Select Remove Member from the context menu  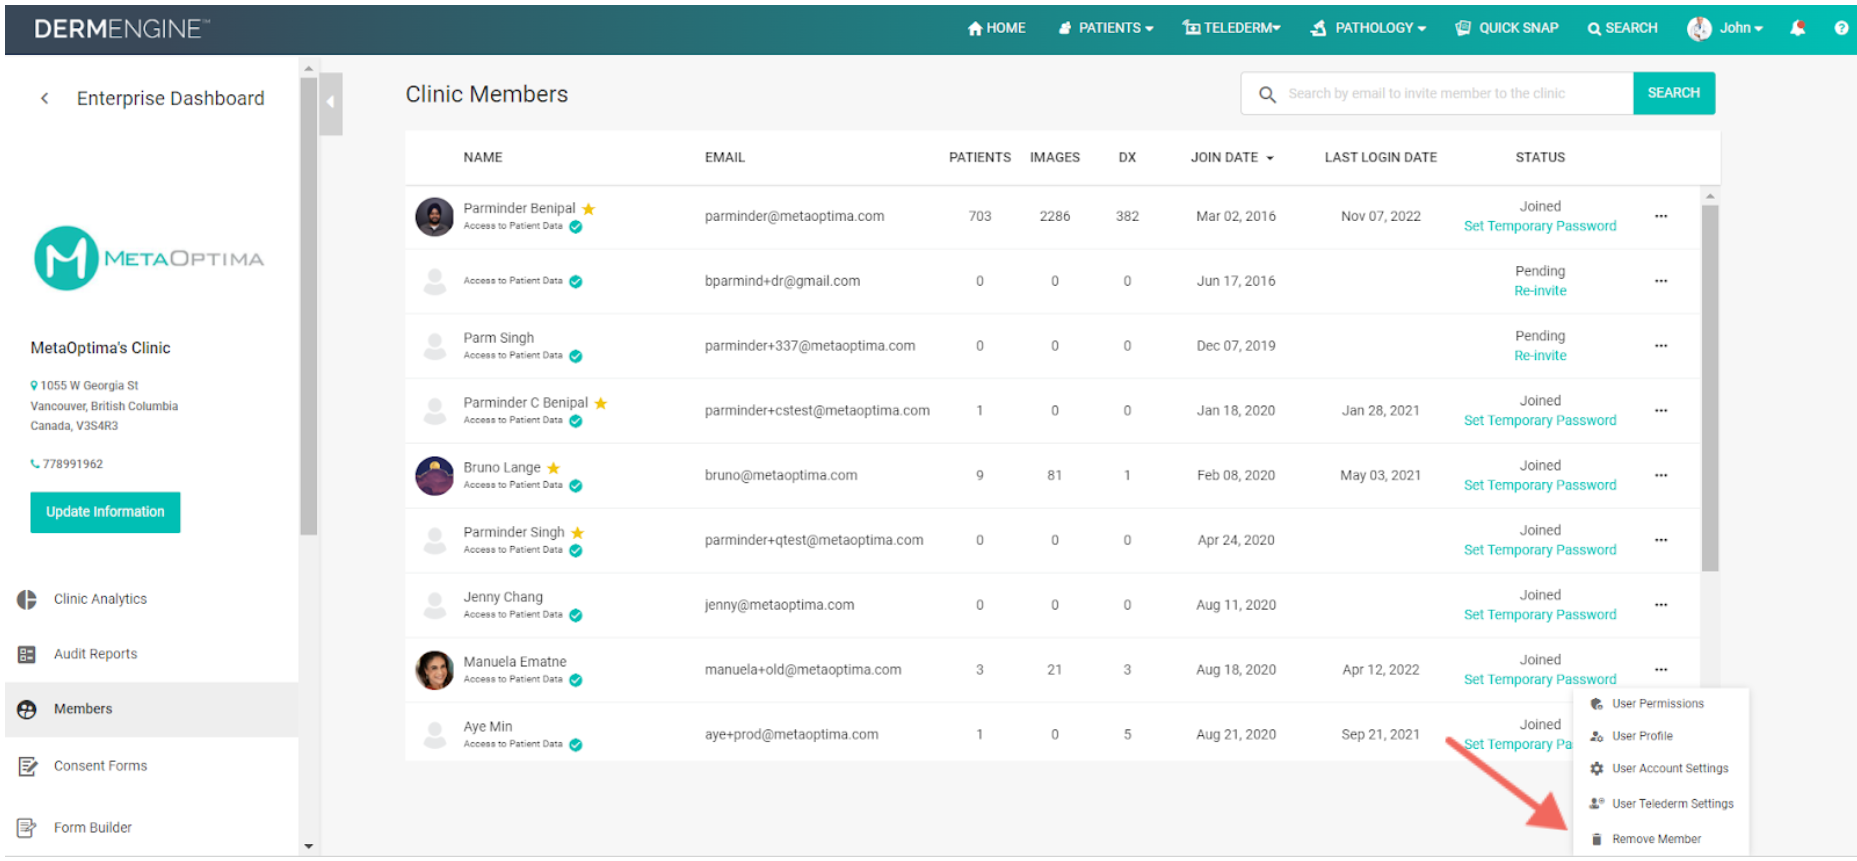coord(1645,839)
